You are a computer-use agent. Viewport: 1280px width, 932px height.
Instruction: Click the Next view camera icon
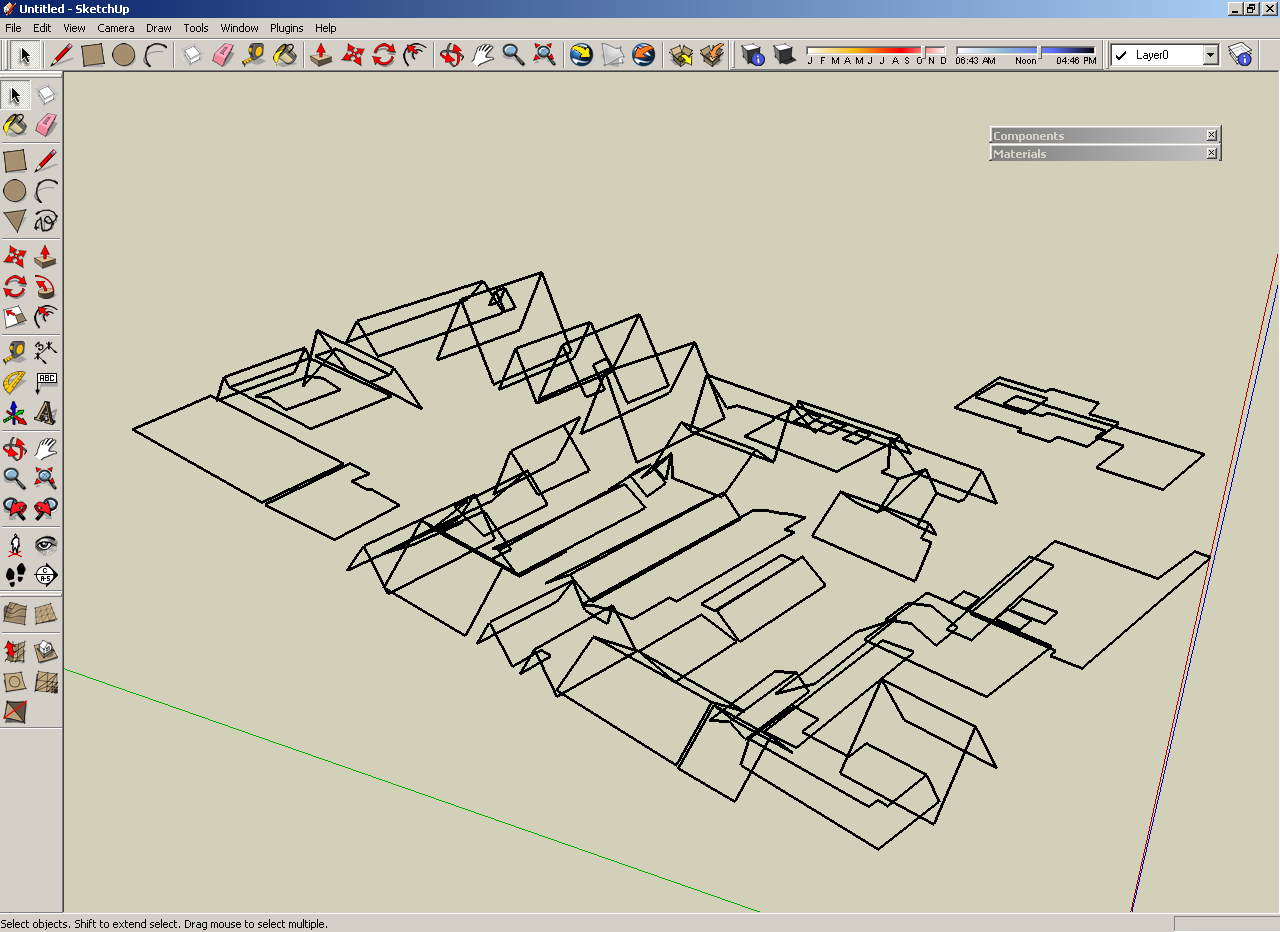pyautogui.click(x=46, y=509)
